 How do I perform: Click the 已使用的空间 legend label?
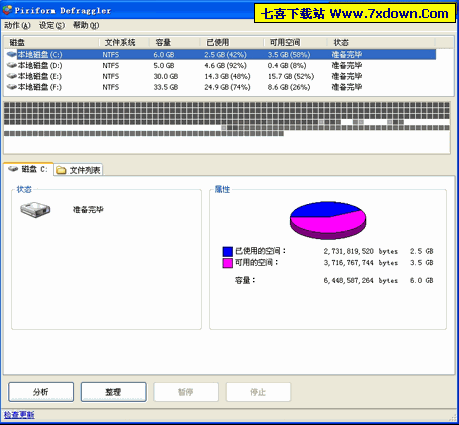[x=260, y=251]
